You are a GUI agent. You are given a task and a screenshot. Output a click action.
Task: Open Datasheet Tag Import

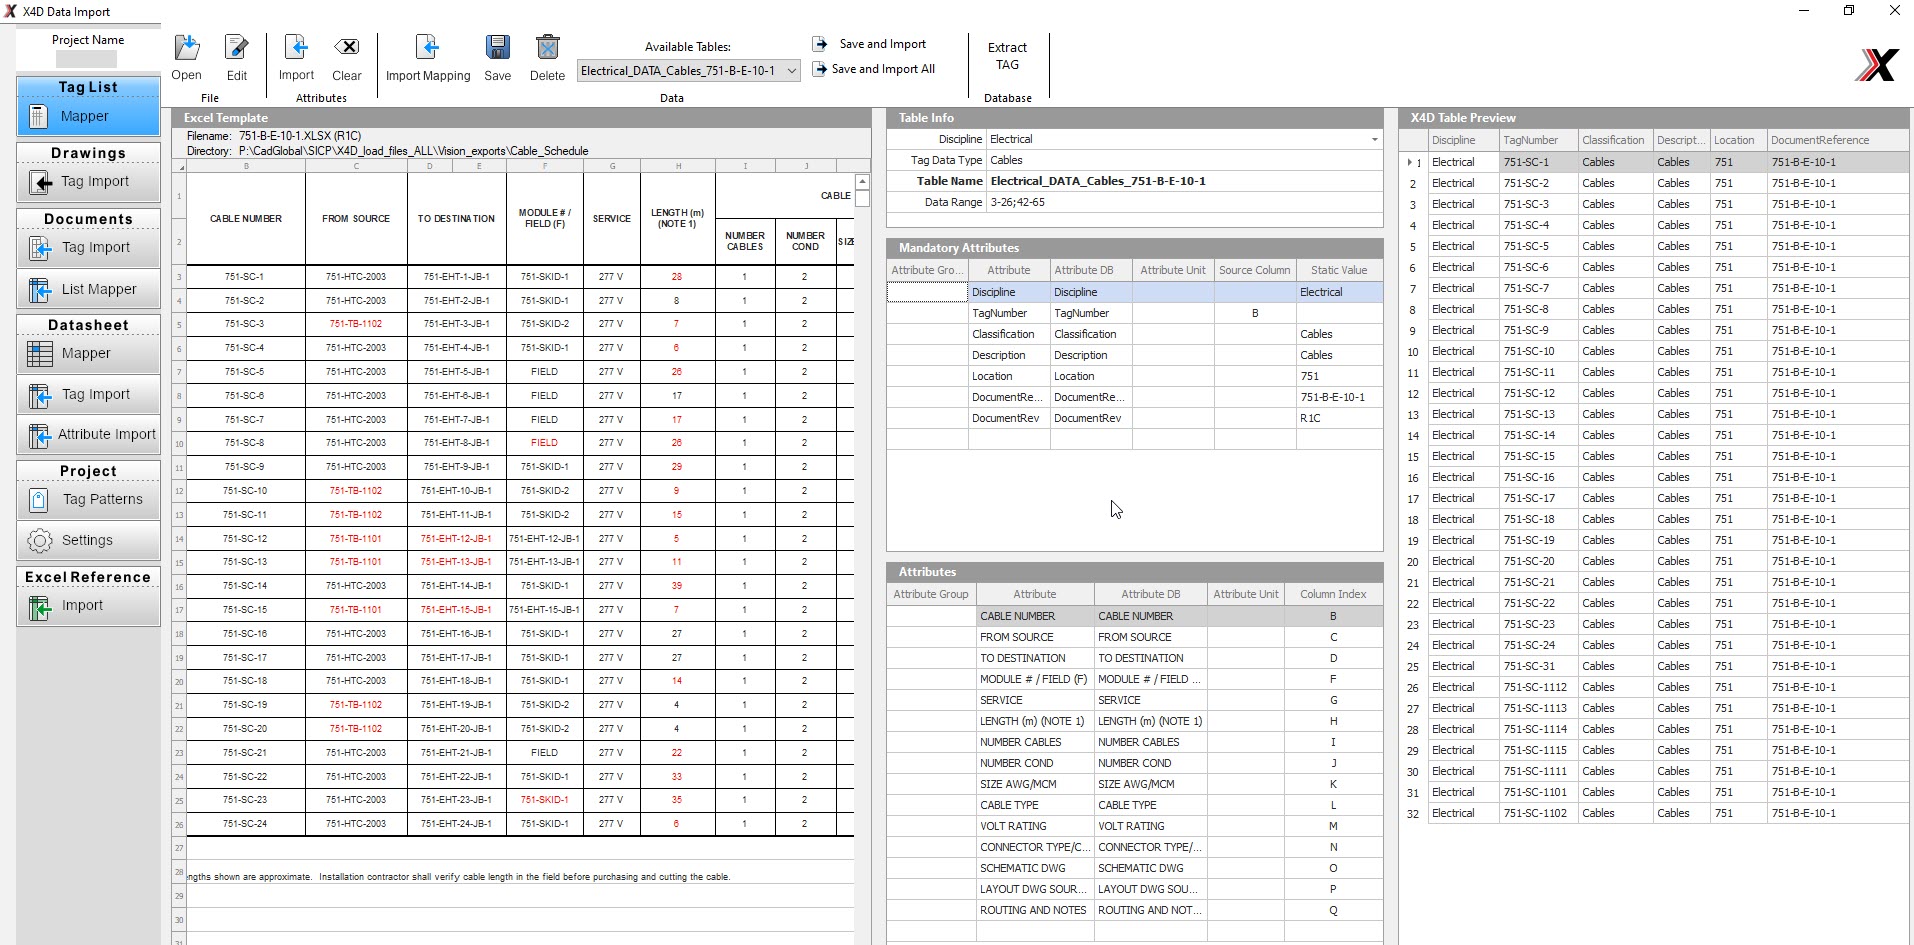tap(88, 395)
